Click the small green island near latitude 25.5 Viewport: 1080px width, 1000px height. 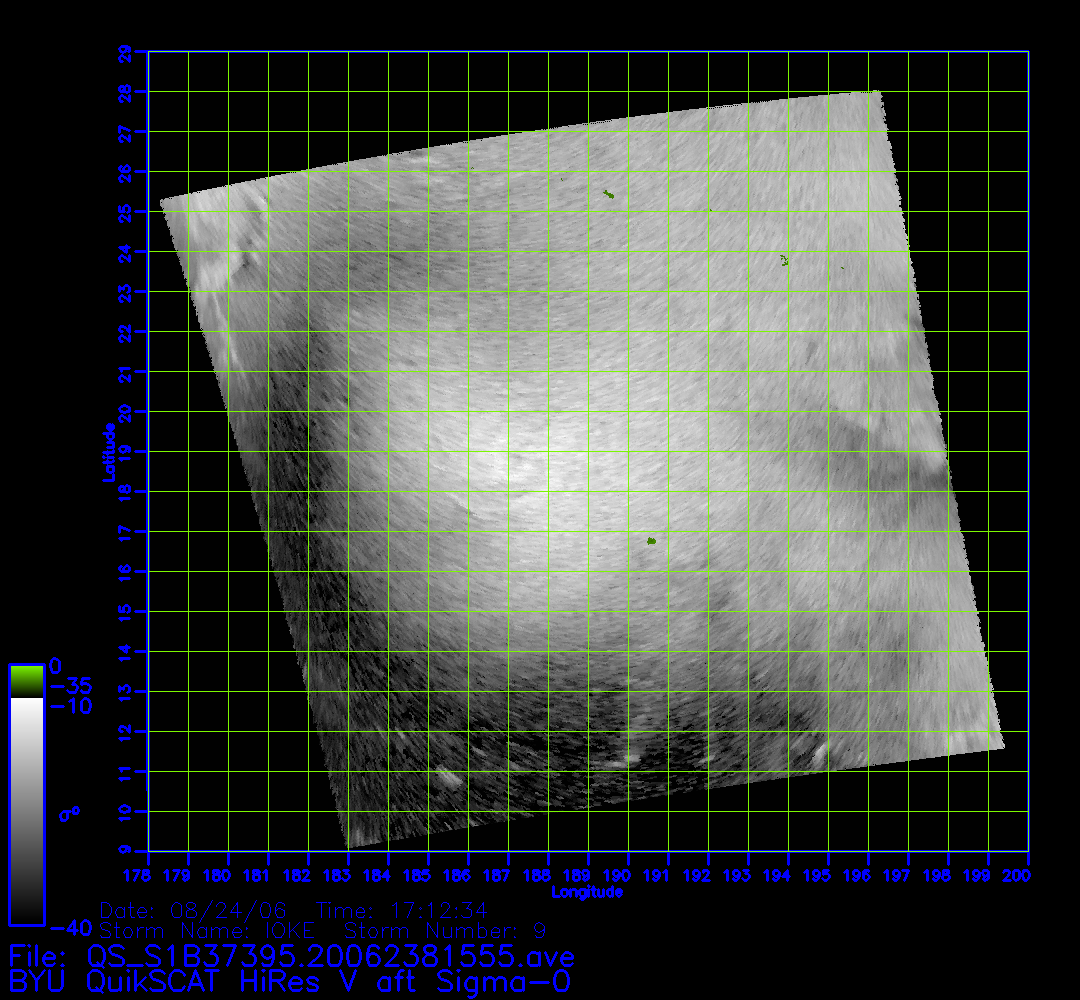608,194
